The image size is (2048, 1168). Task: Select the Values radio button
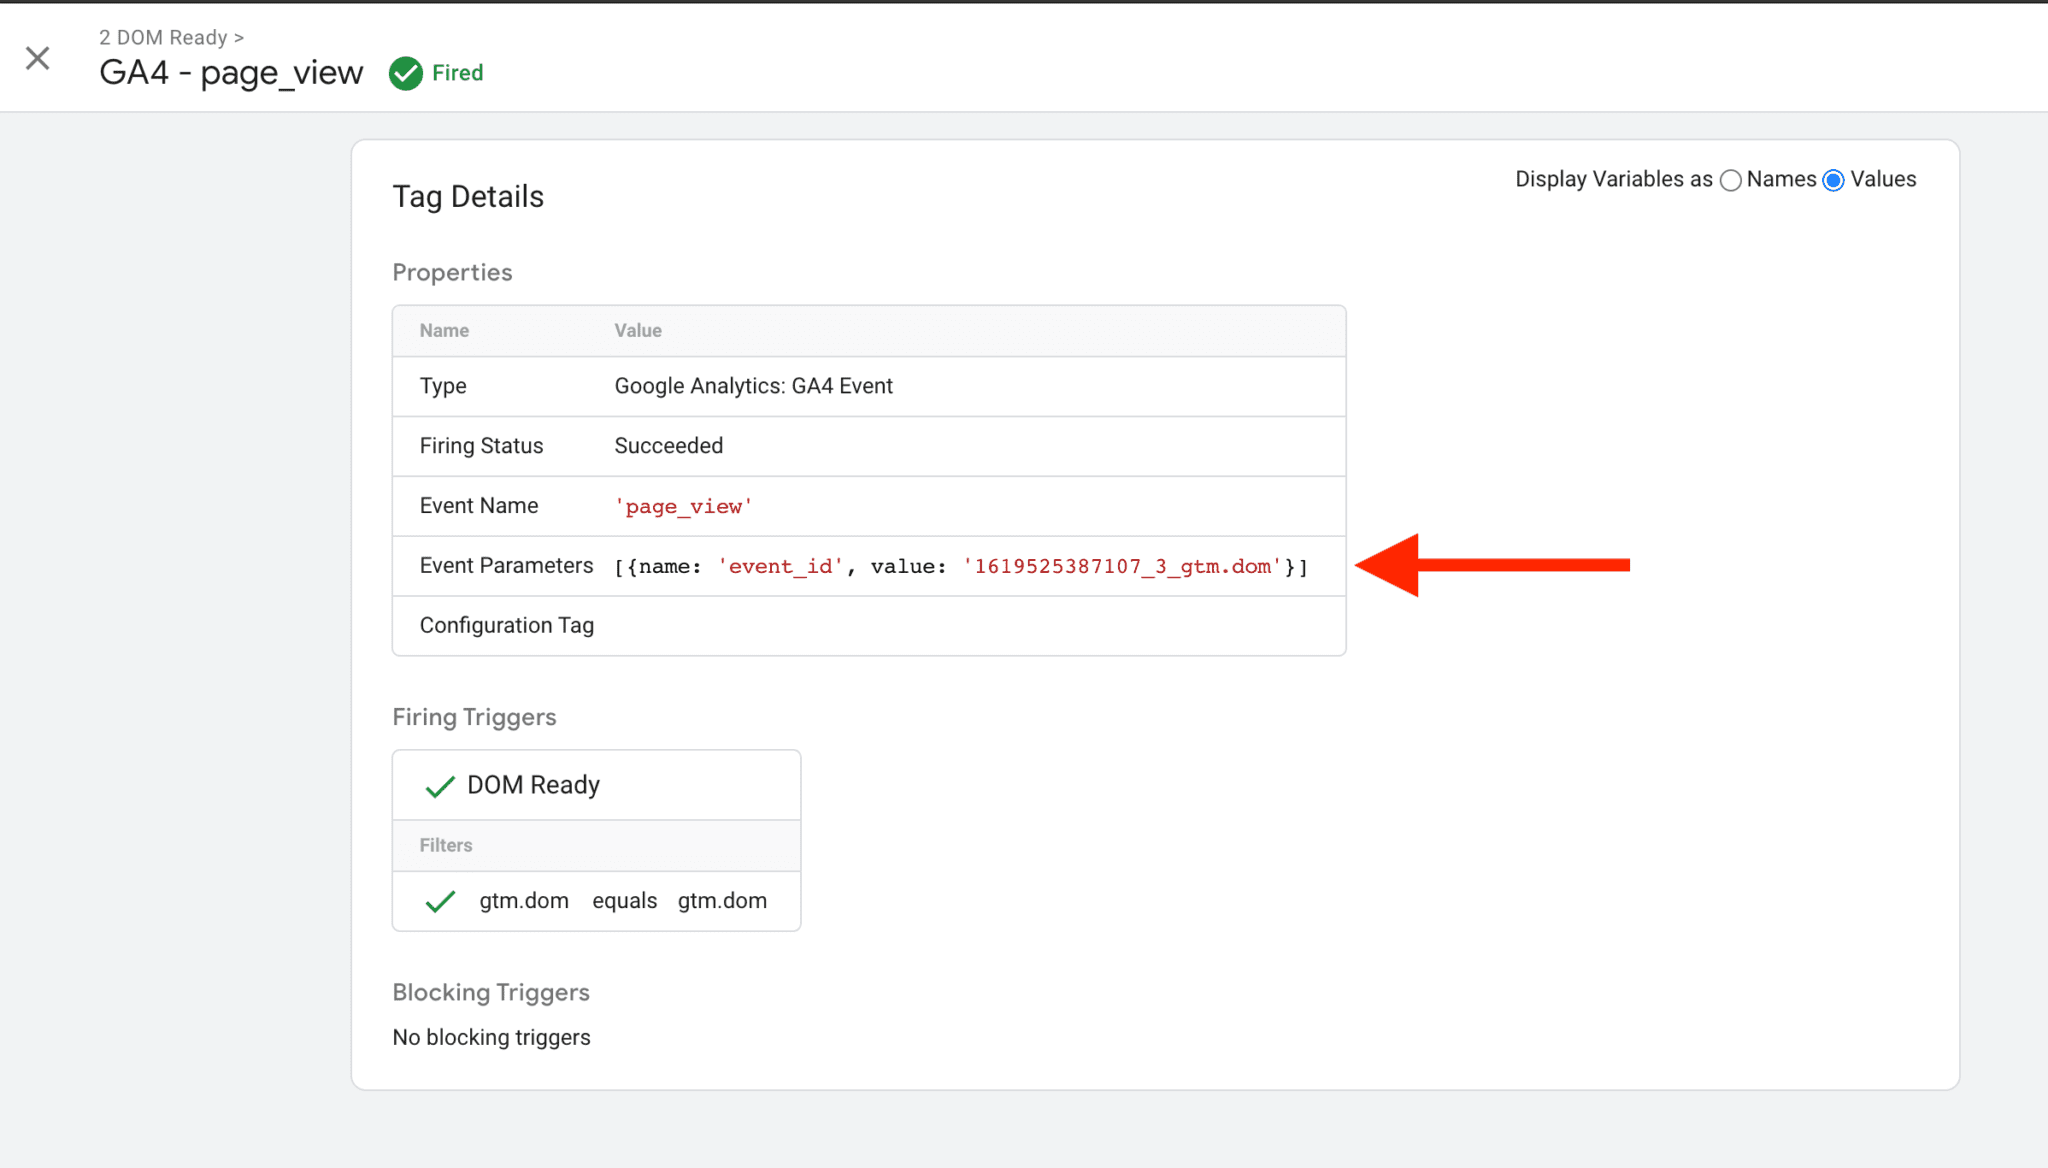[1833, 180]
